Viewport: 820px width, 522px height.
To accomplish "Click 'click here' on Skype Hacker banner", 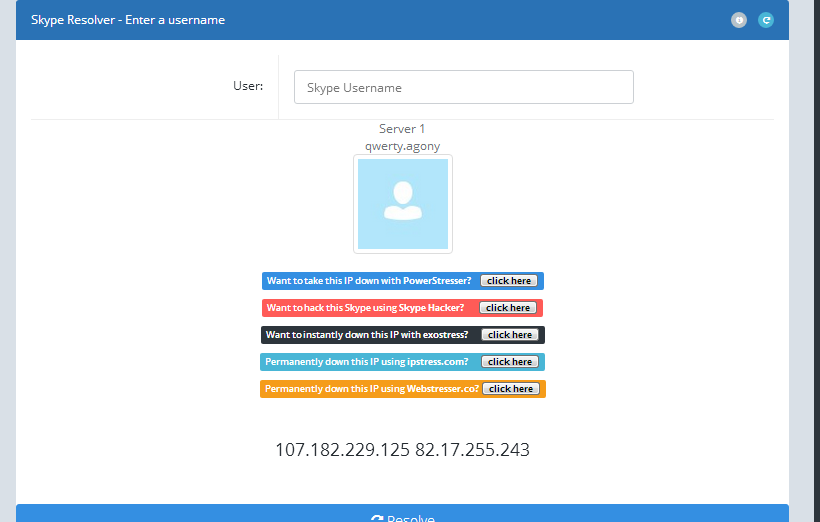I will pos(508,308).
